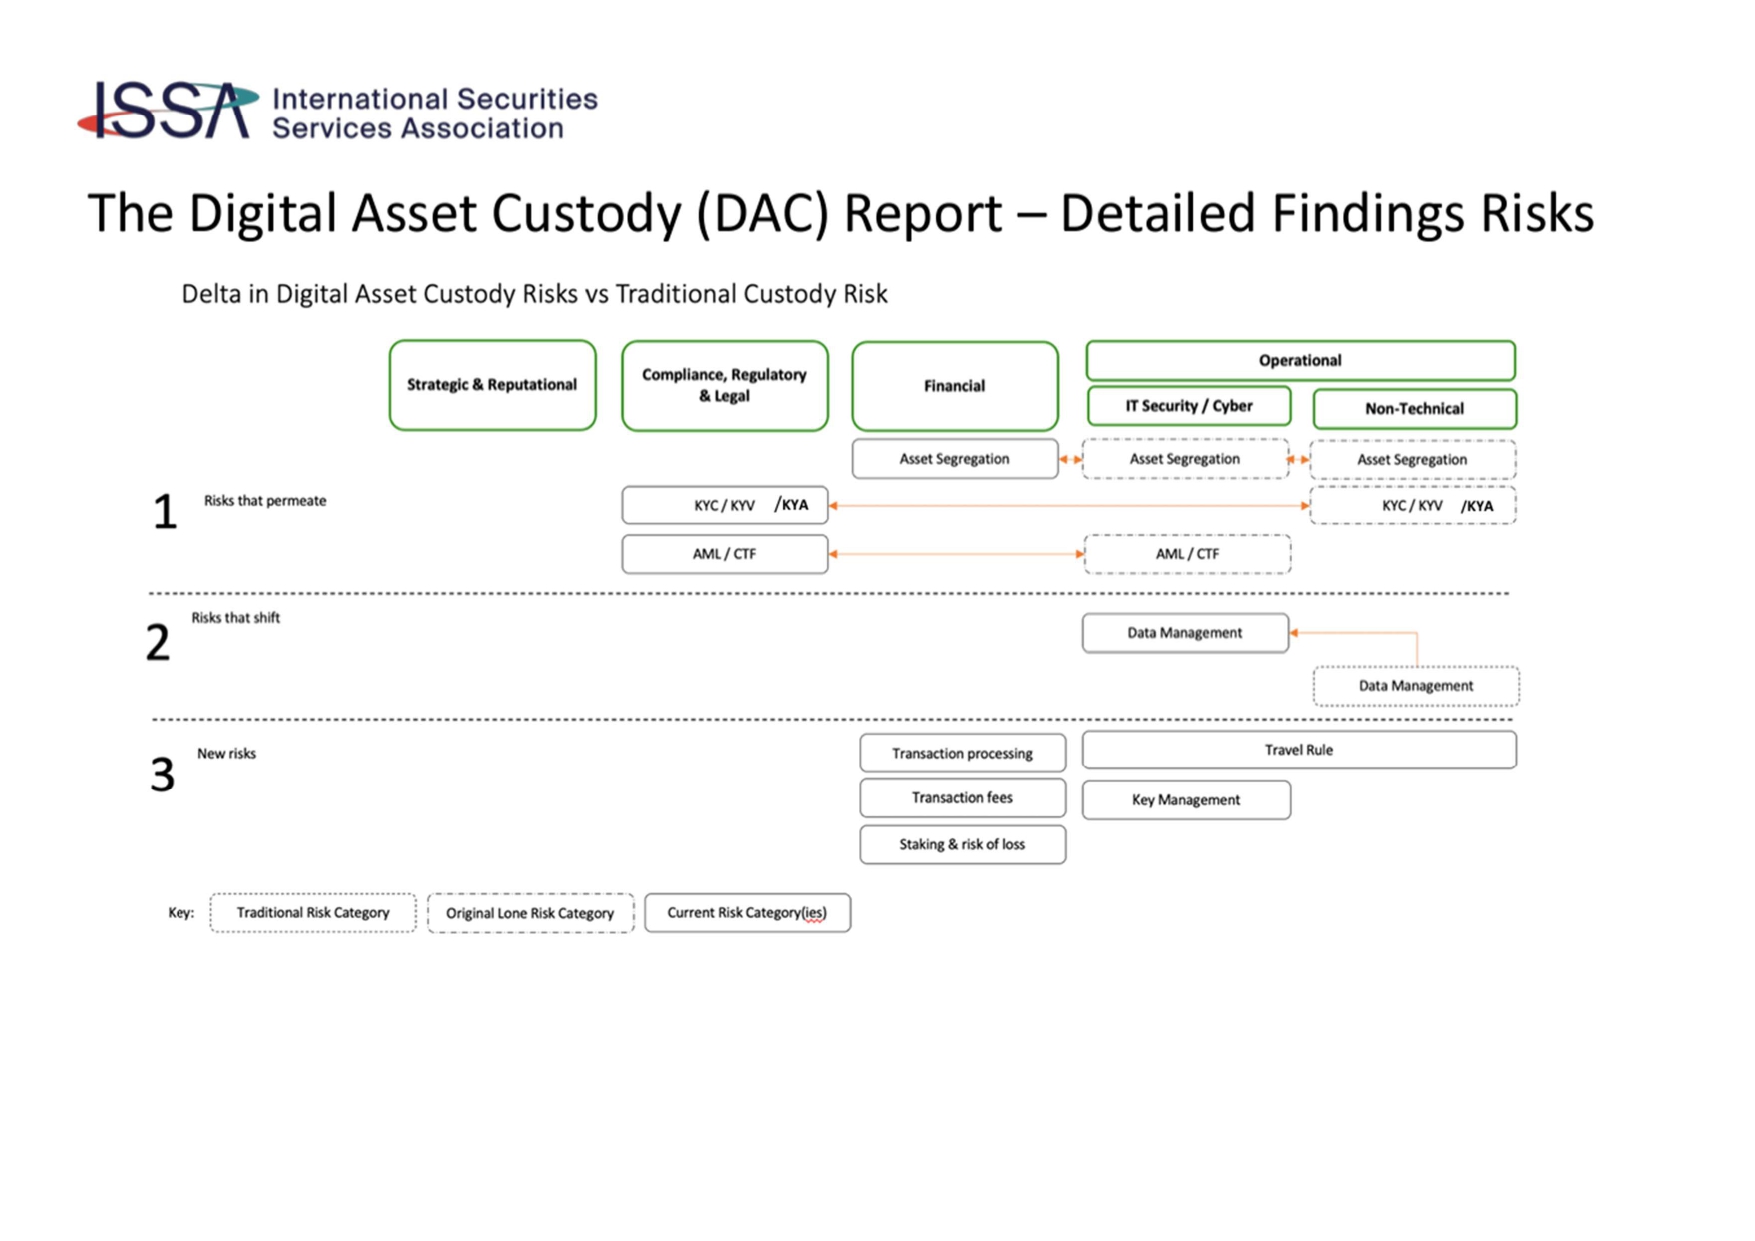Click Asset Segregation under IT Security / Cyber

tap(1185, 459)
